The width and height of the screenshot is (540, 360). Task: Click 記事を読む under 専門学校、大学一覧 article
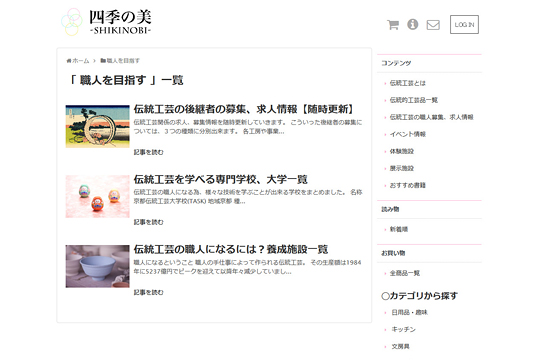tap(148, 222)
